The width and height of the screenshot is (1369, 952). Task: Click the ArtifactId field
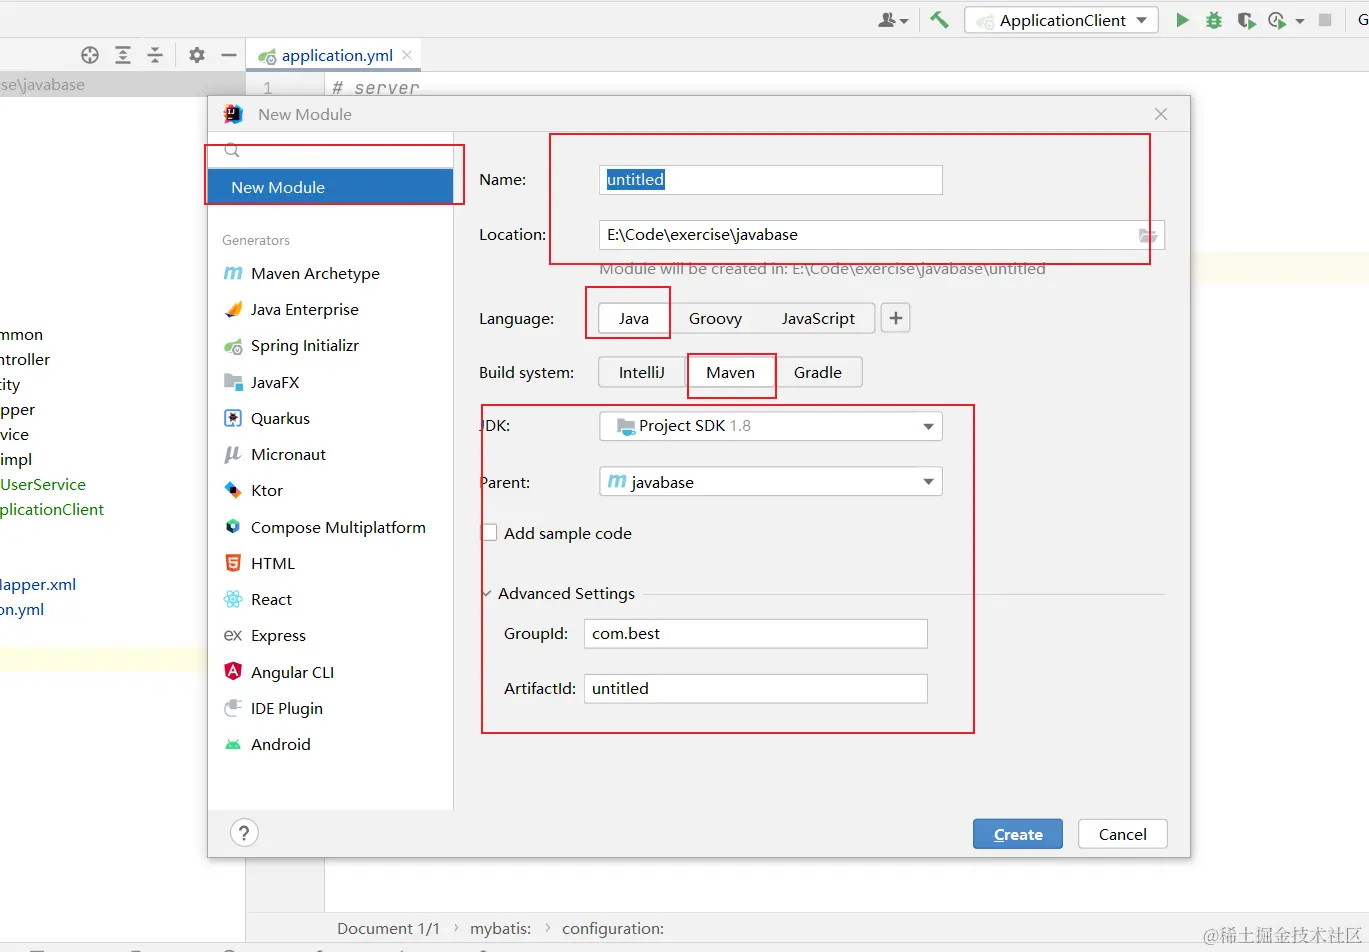pos(756,688)
